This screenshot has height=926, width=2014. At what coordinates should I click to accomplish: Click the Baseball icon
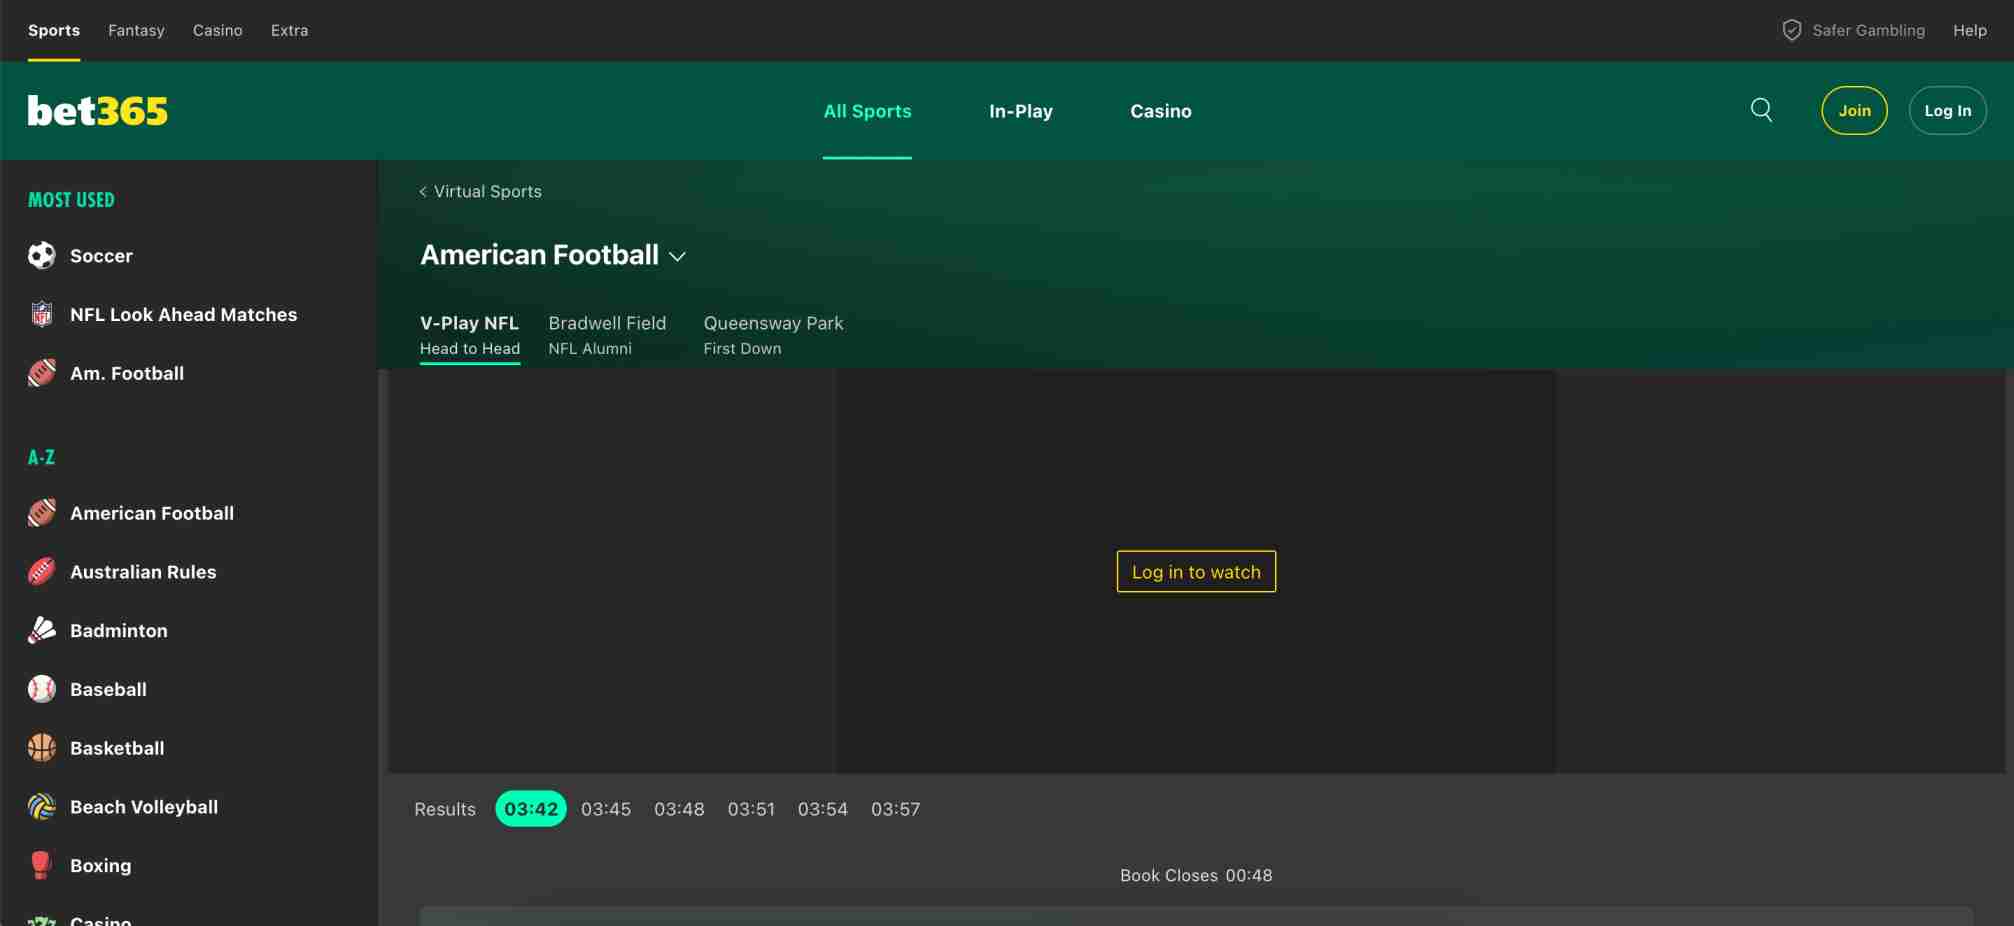point(42,689)
